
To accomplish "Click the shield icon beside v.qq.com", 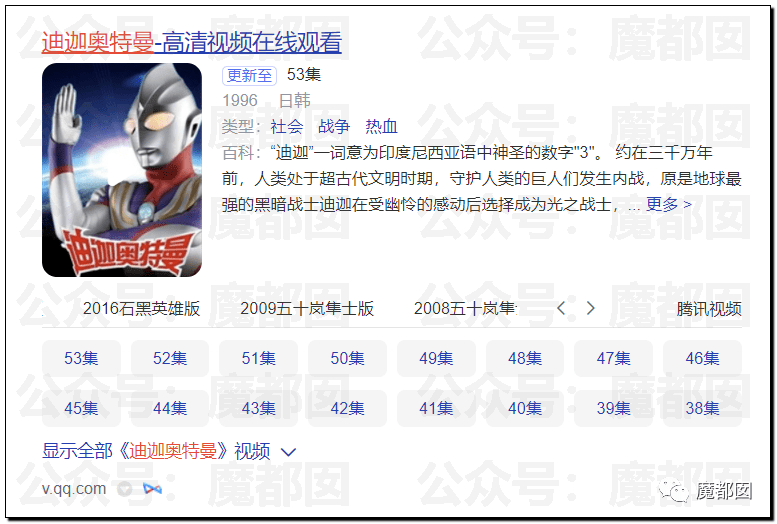I will coord(125,489).
